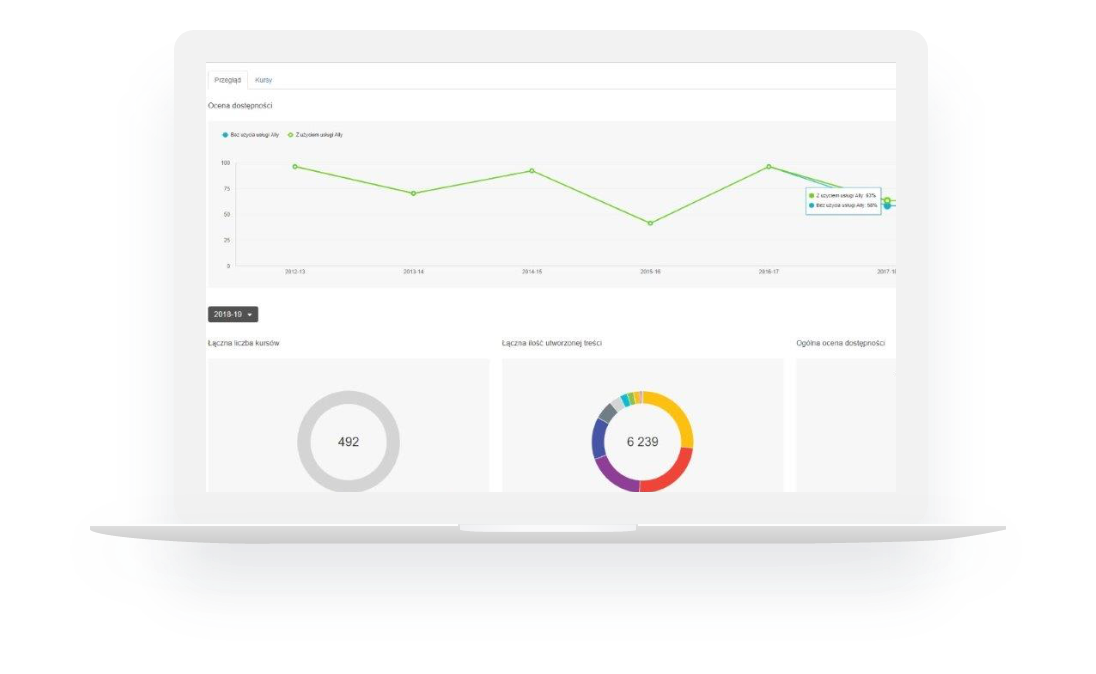Click the chart tooltip showing Ally percentages

pyautogui.click(x=843, y=200)
